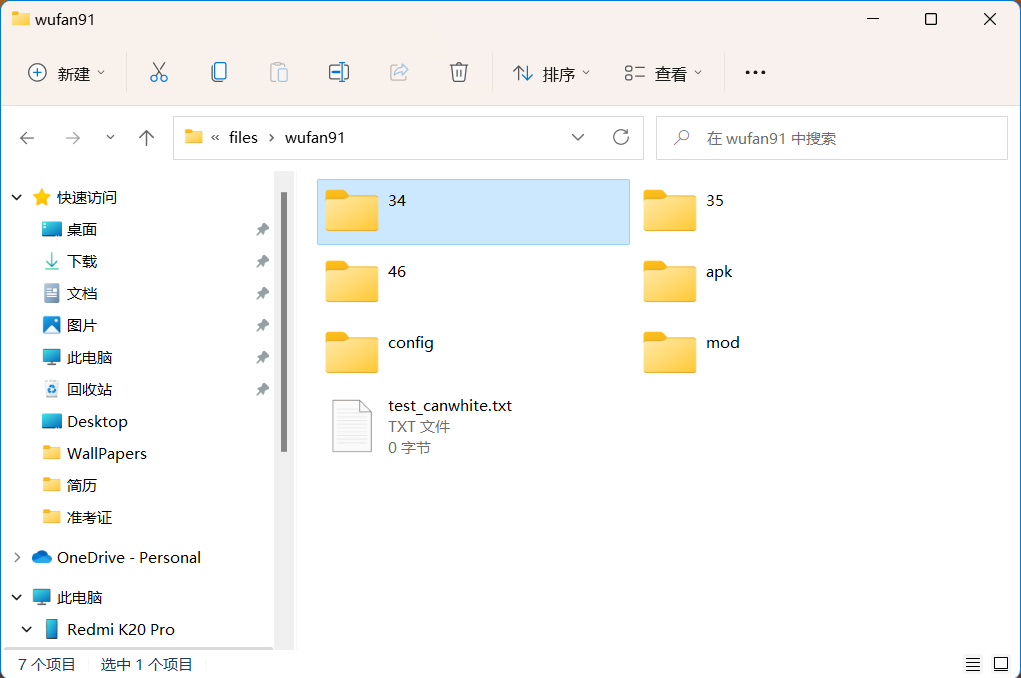1021x678 pixels.
Task: Click the Rename icon in toolbar
Action: (x=338, y=72)
